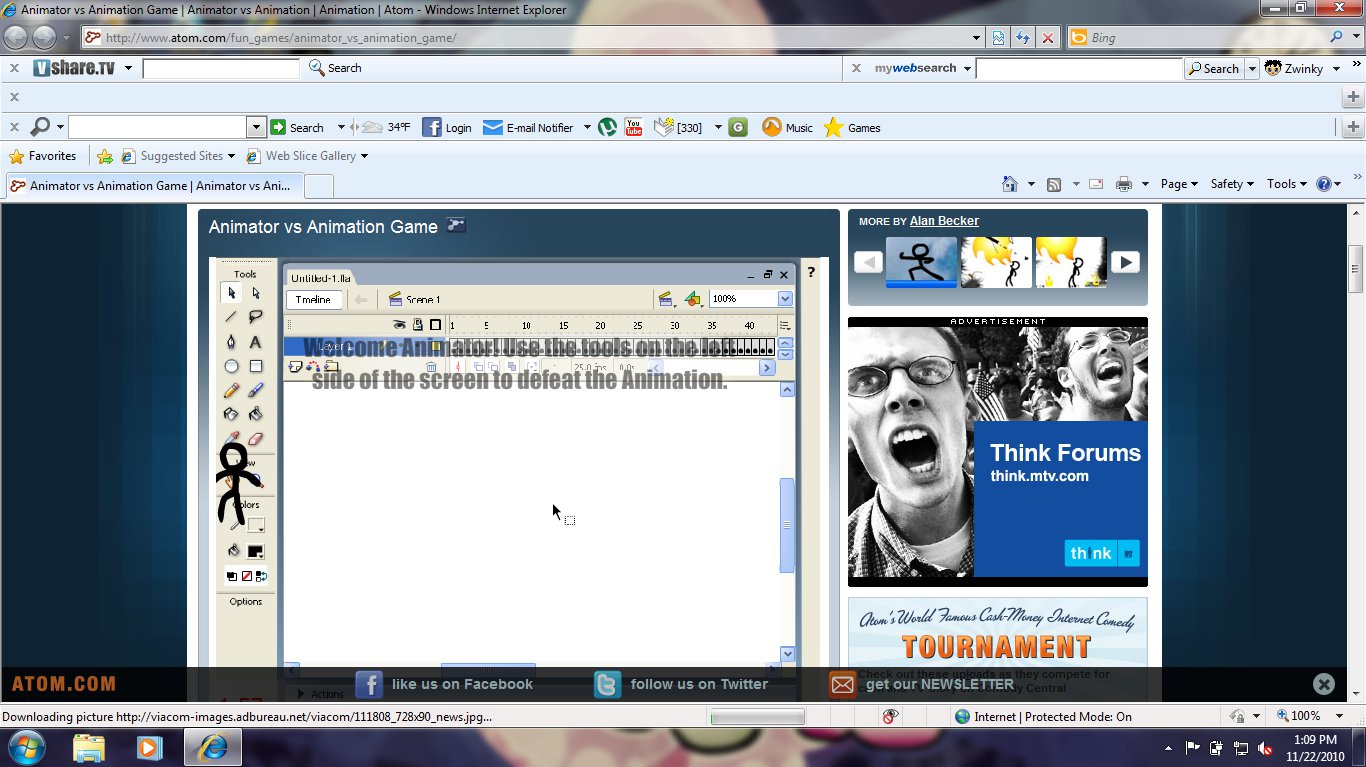The width and height of the screenshot is (1366, 767).
Task: Open the Alan Becker link
Action: [x=944, y=221]
